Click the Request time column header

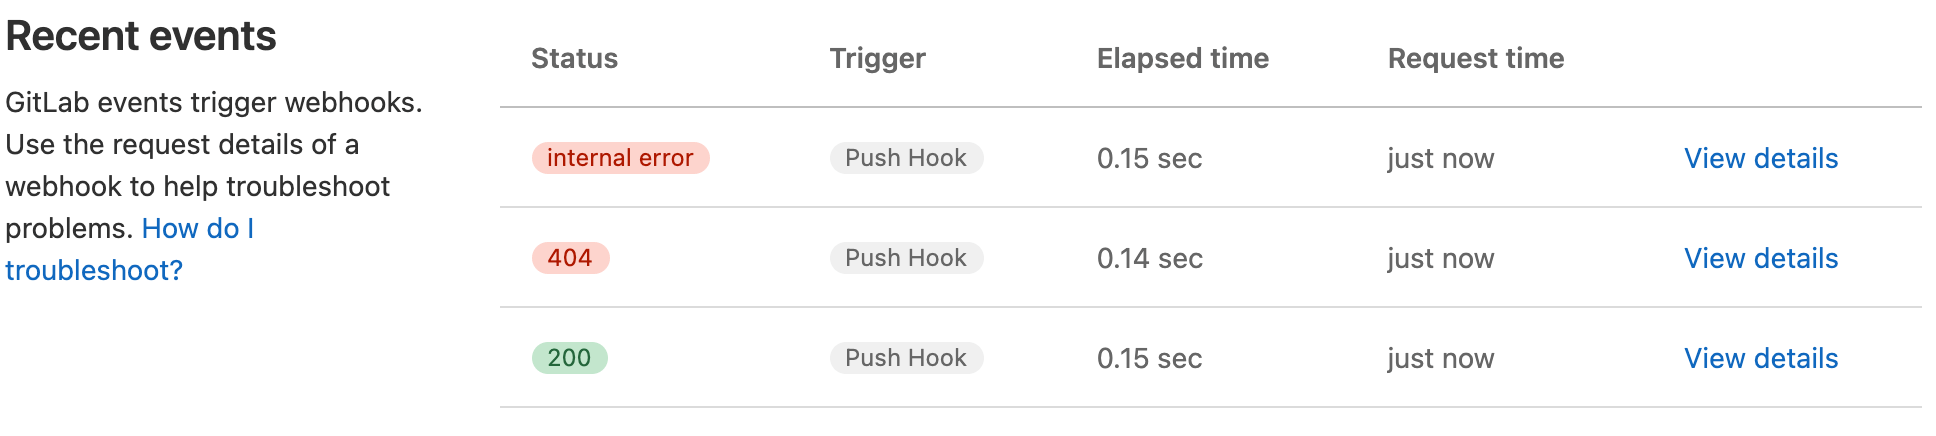coord(1475,58)
